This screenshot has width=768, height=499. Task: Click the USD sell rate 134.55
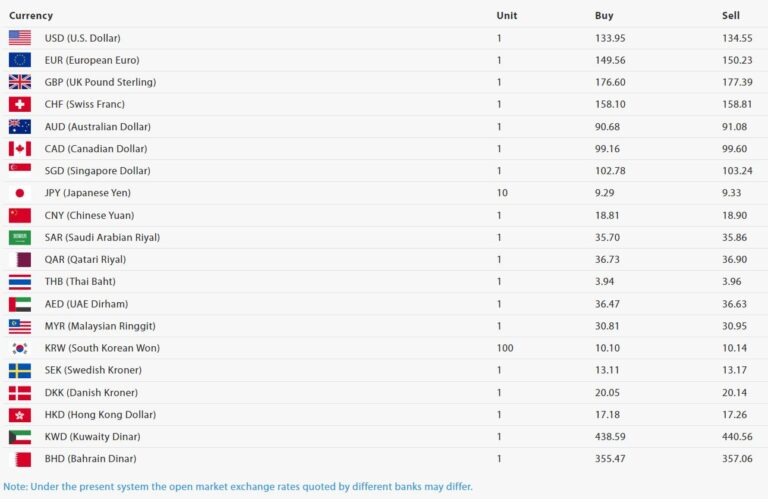(x=737, y=38)
